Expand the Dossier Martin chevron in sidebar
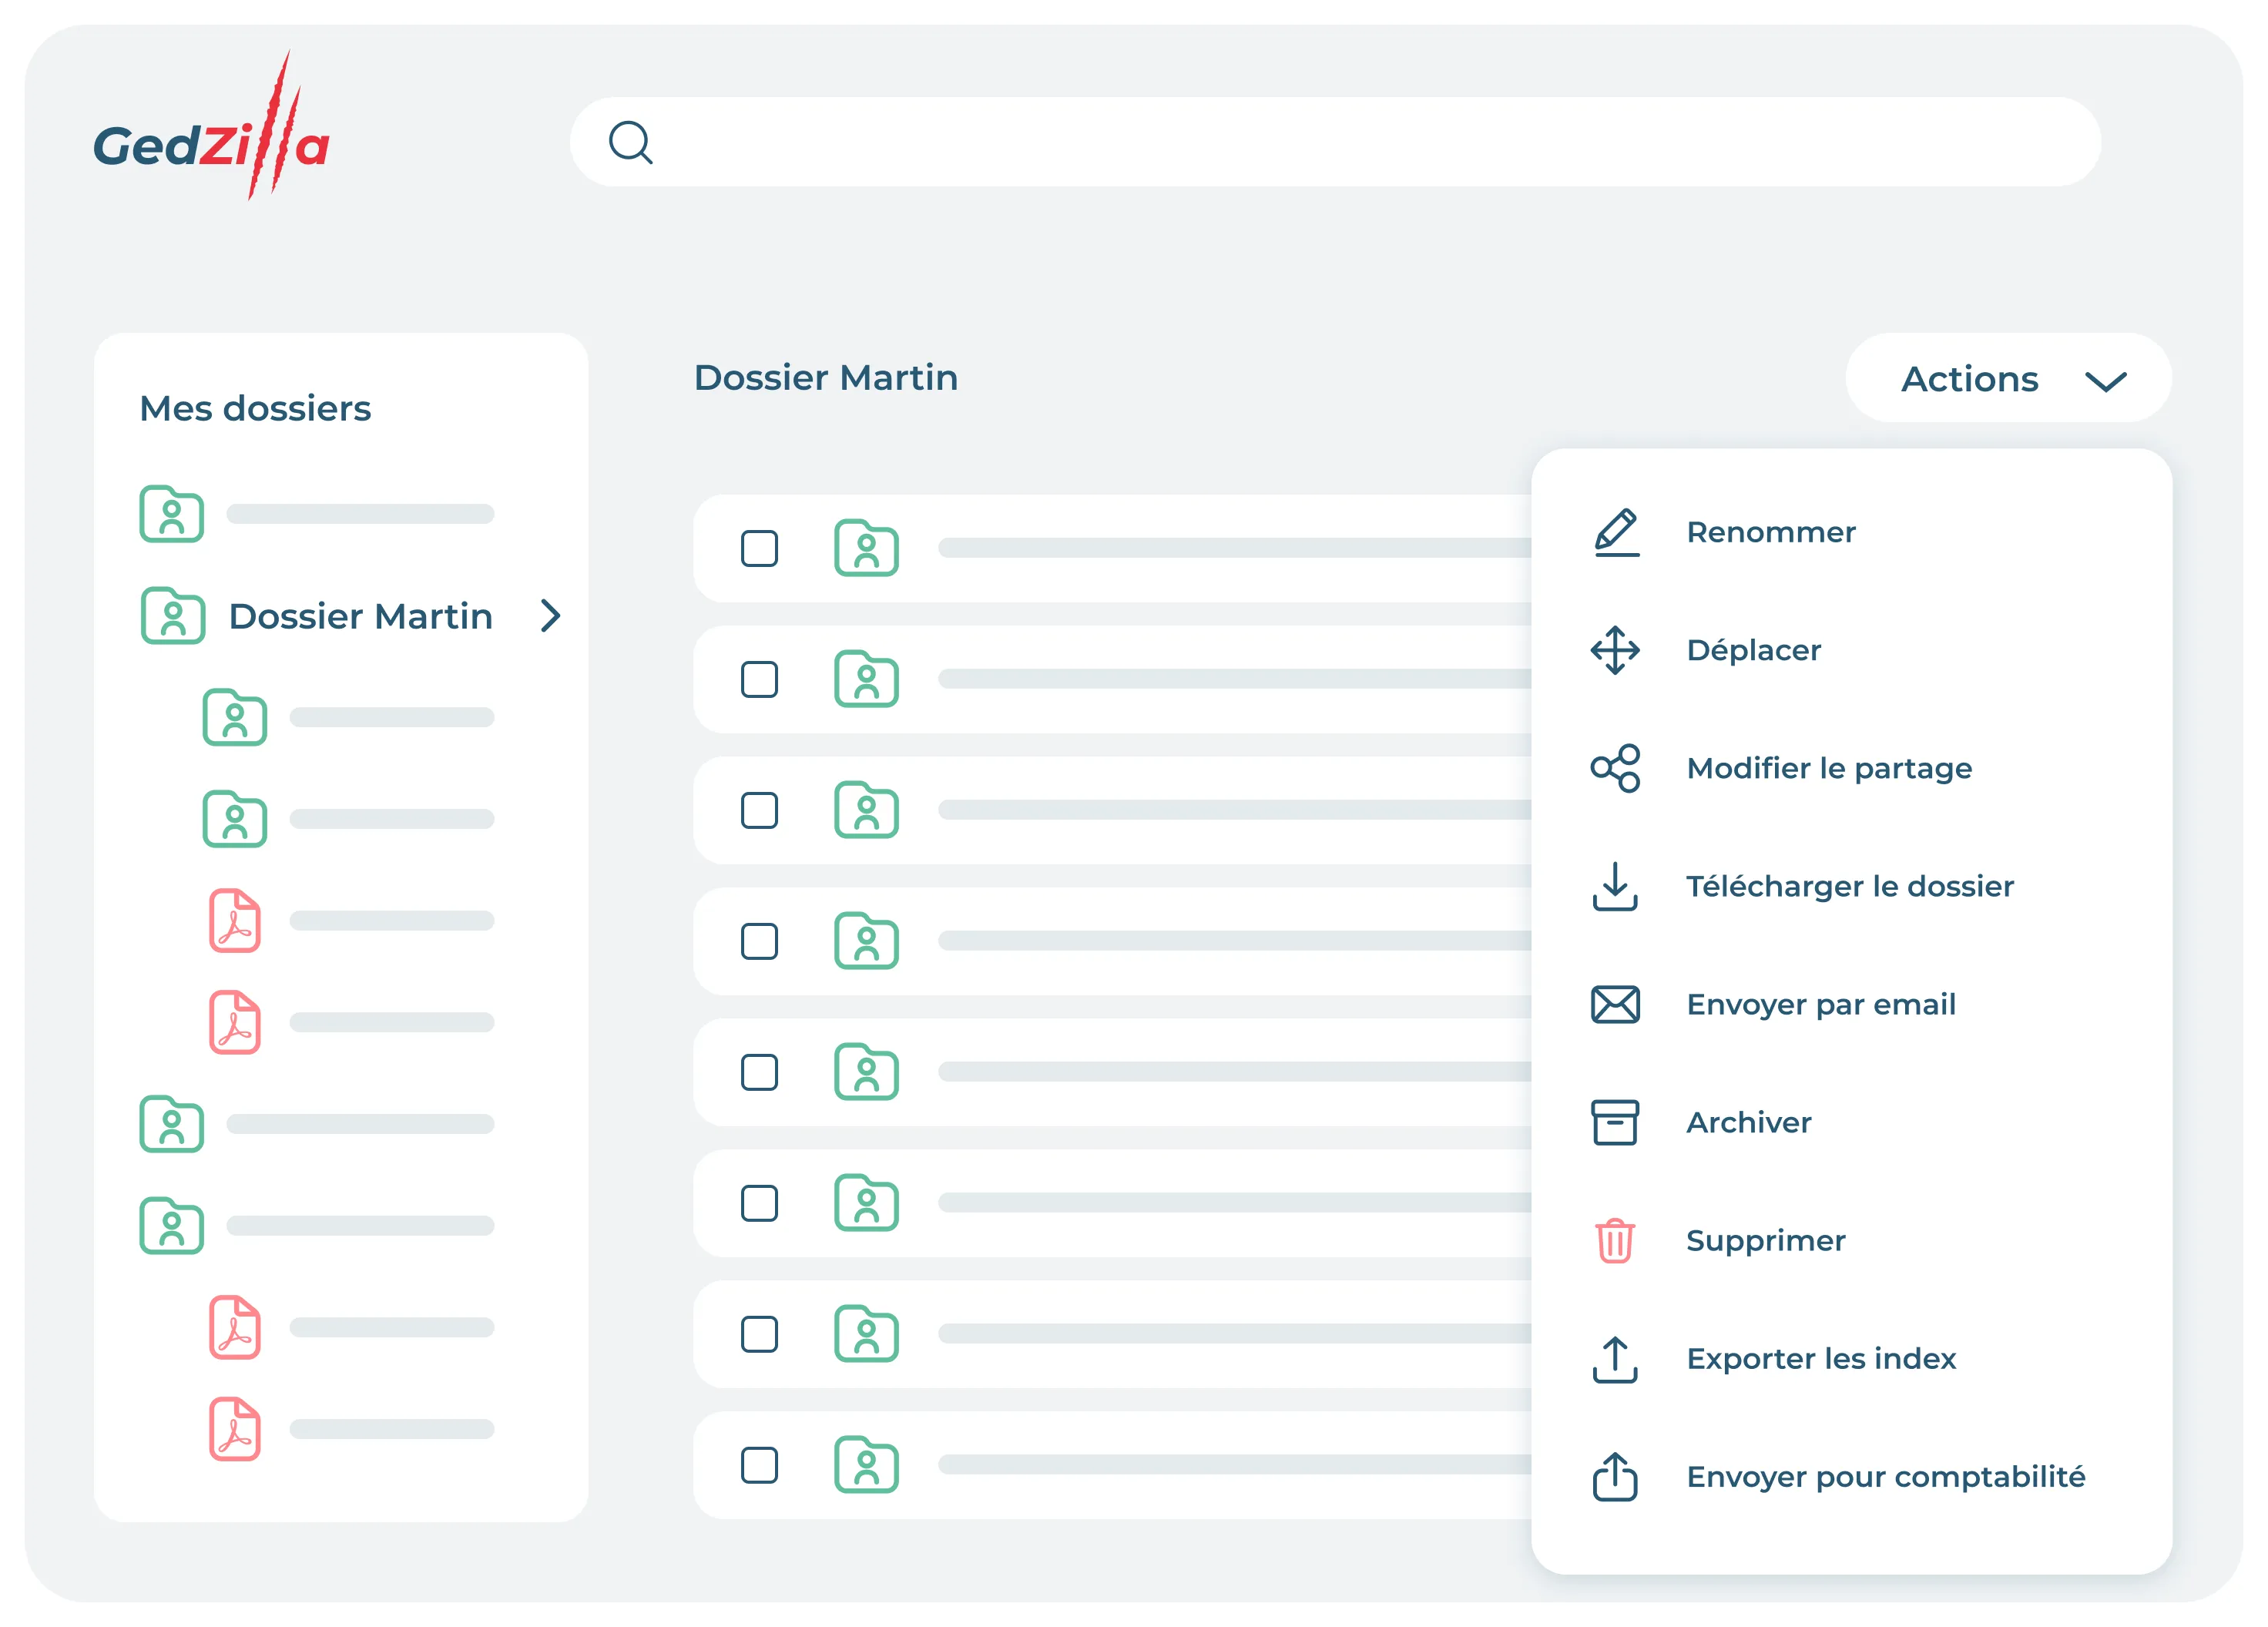The image size is (2268, 1627). pos(550,616)
